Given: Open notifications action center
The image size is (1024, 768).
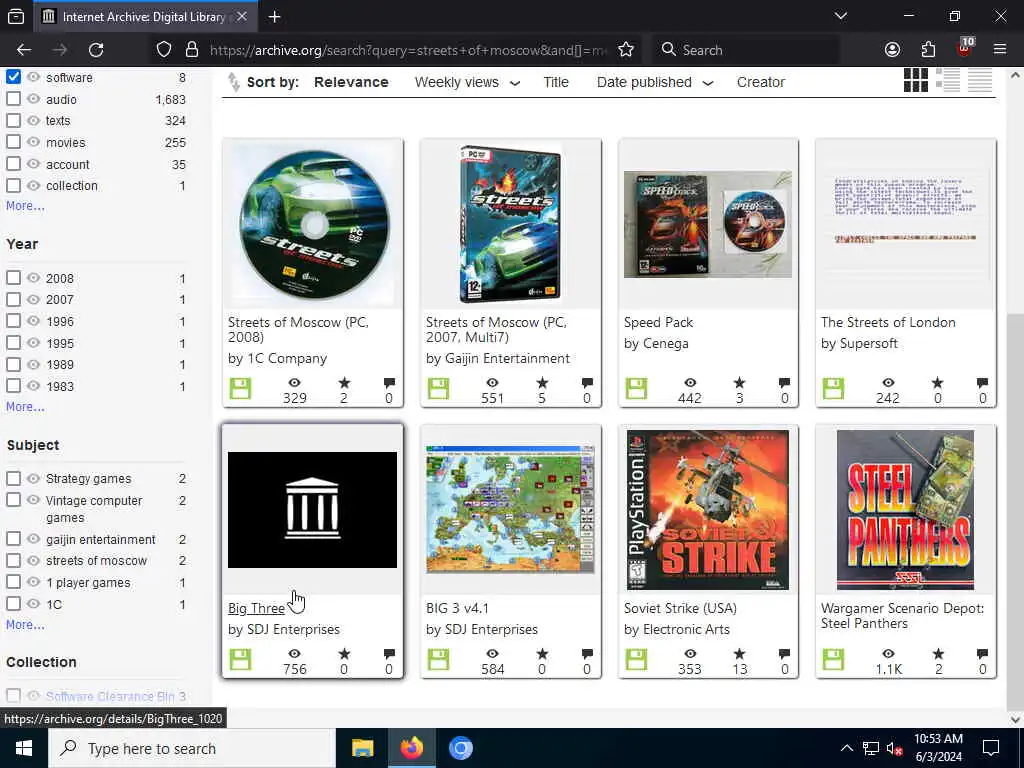Looking at the screenshot, I should 991,748.
